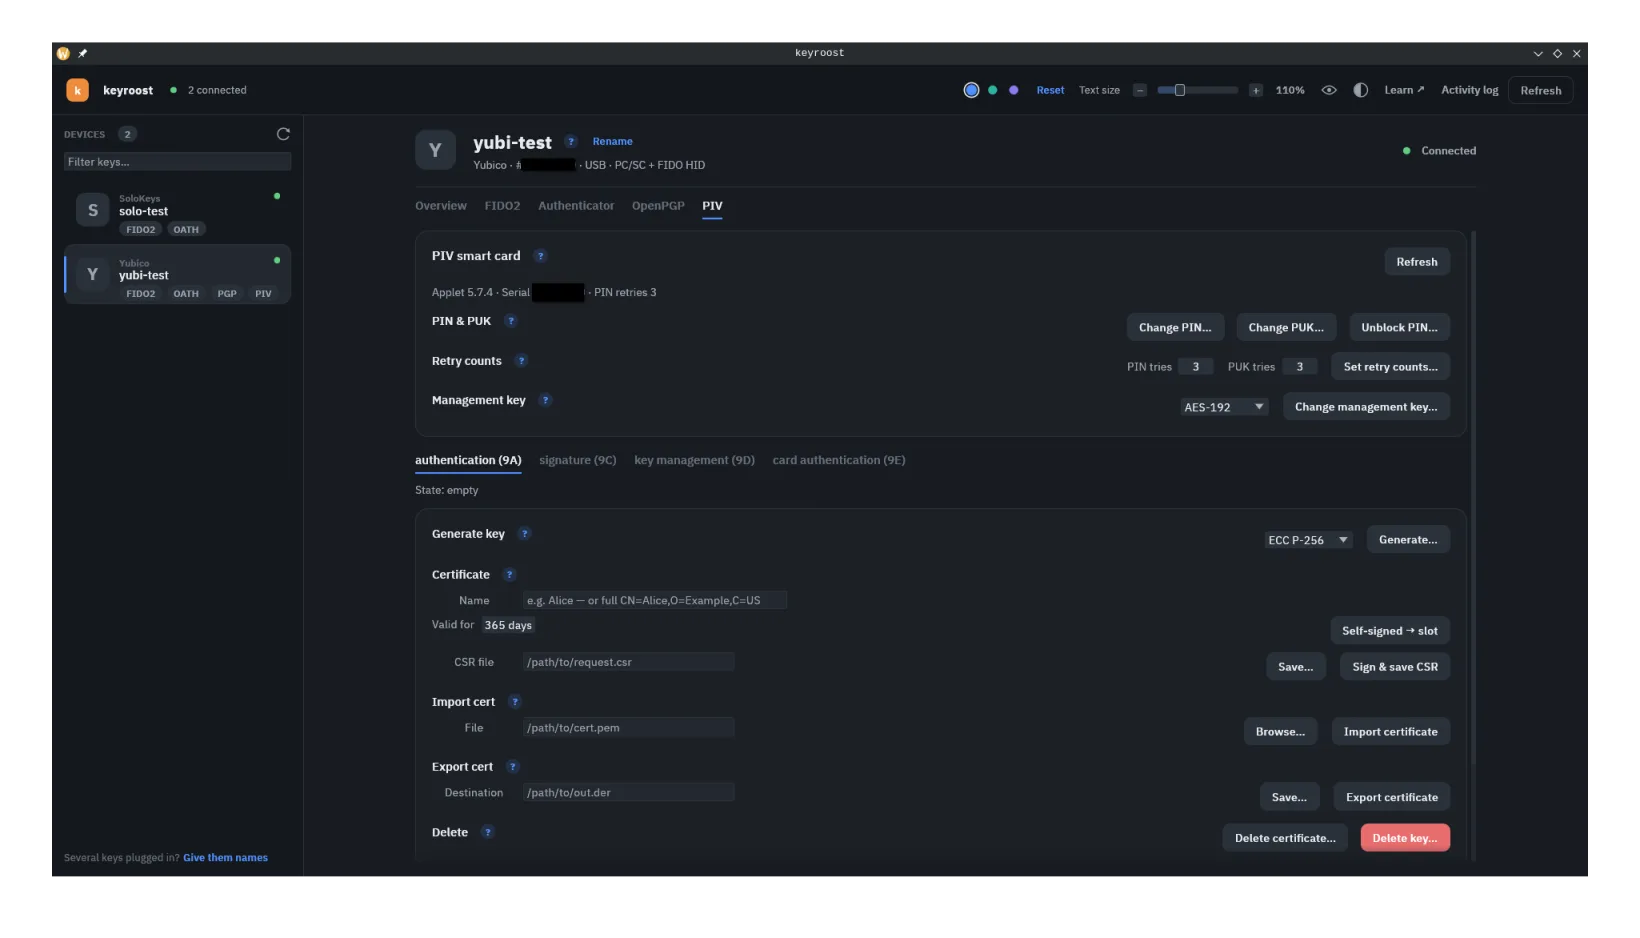1640x938 pixels.
Task: Click the red Delete key button
Action: 1405,838
